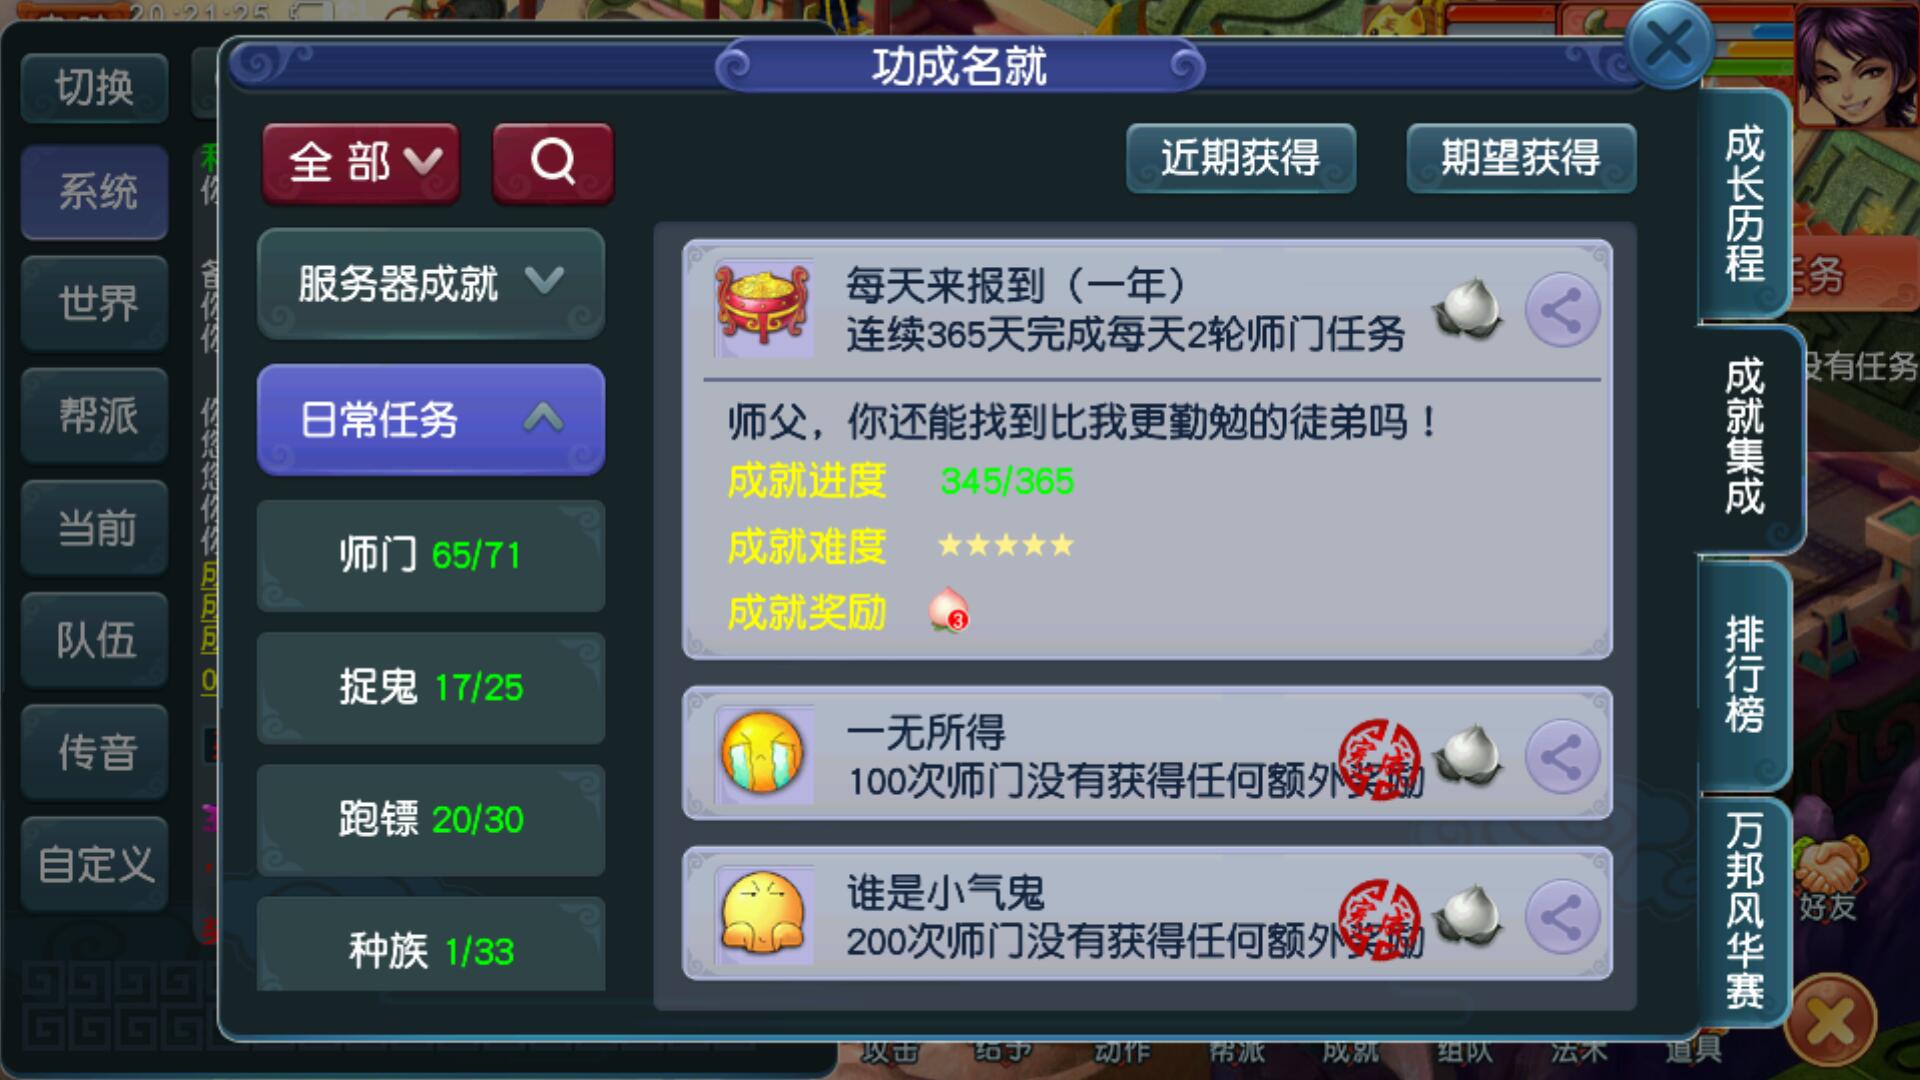Expand the 服务器成就 category
The height and width of the screenshot is (1080, 1920).
click(431, 283)
